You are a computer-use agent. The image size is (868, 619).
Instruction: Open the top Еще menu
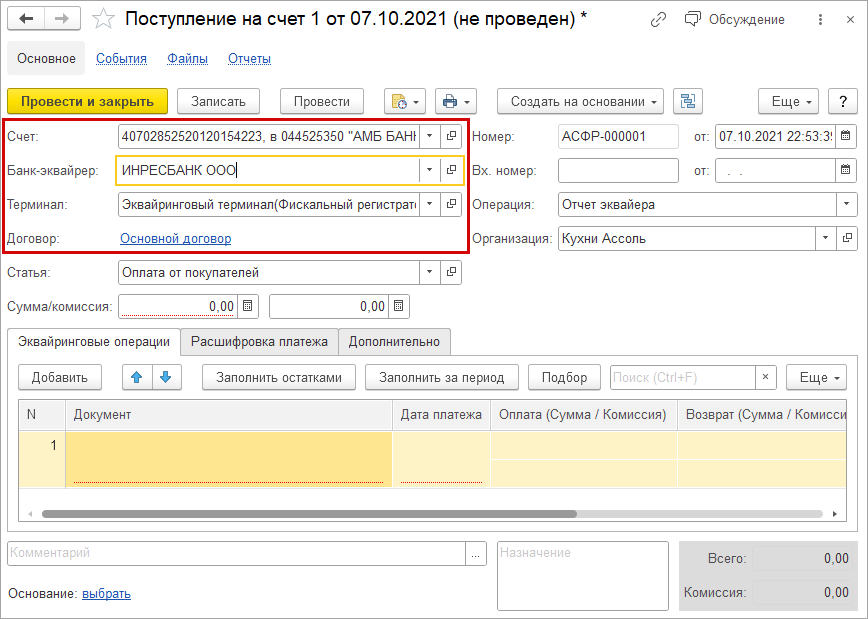[x=788, y=101]
